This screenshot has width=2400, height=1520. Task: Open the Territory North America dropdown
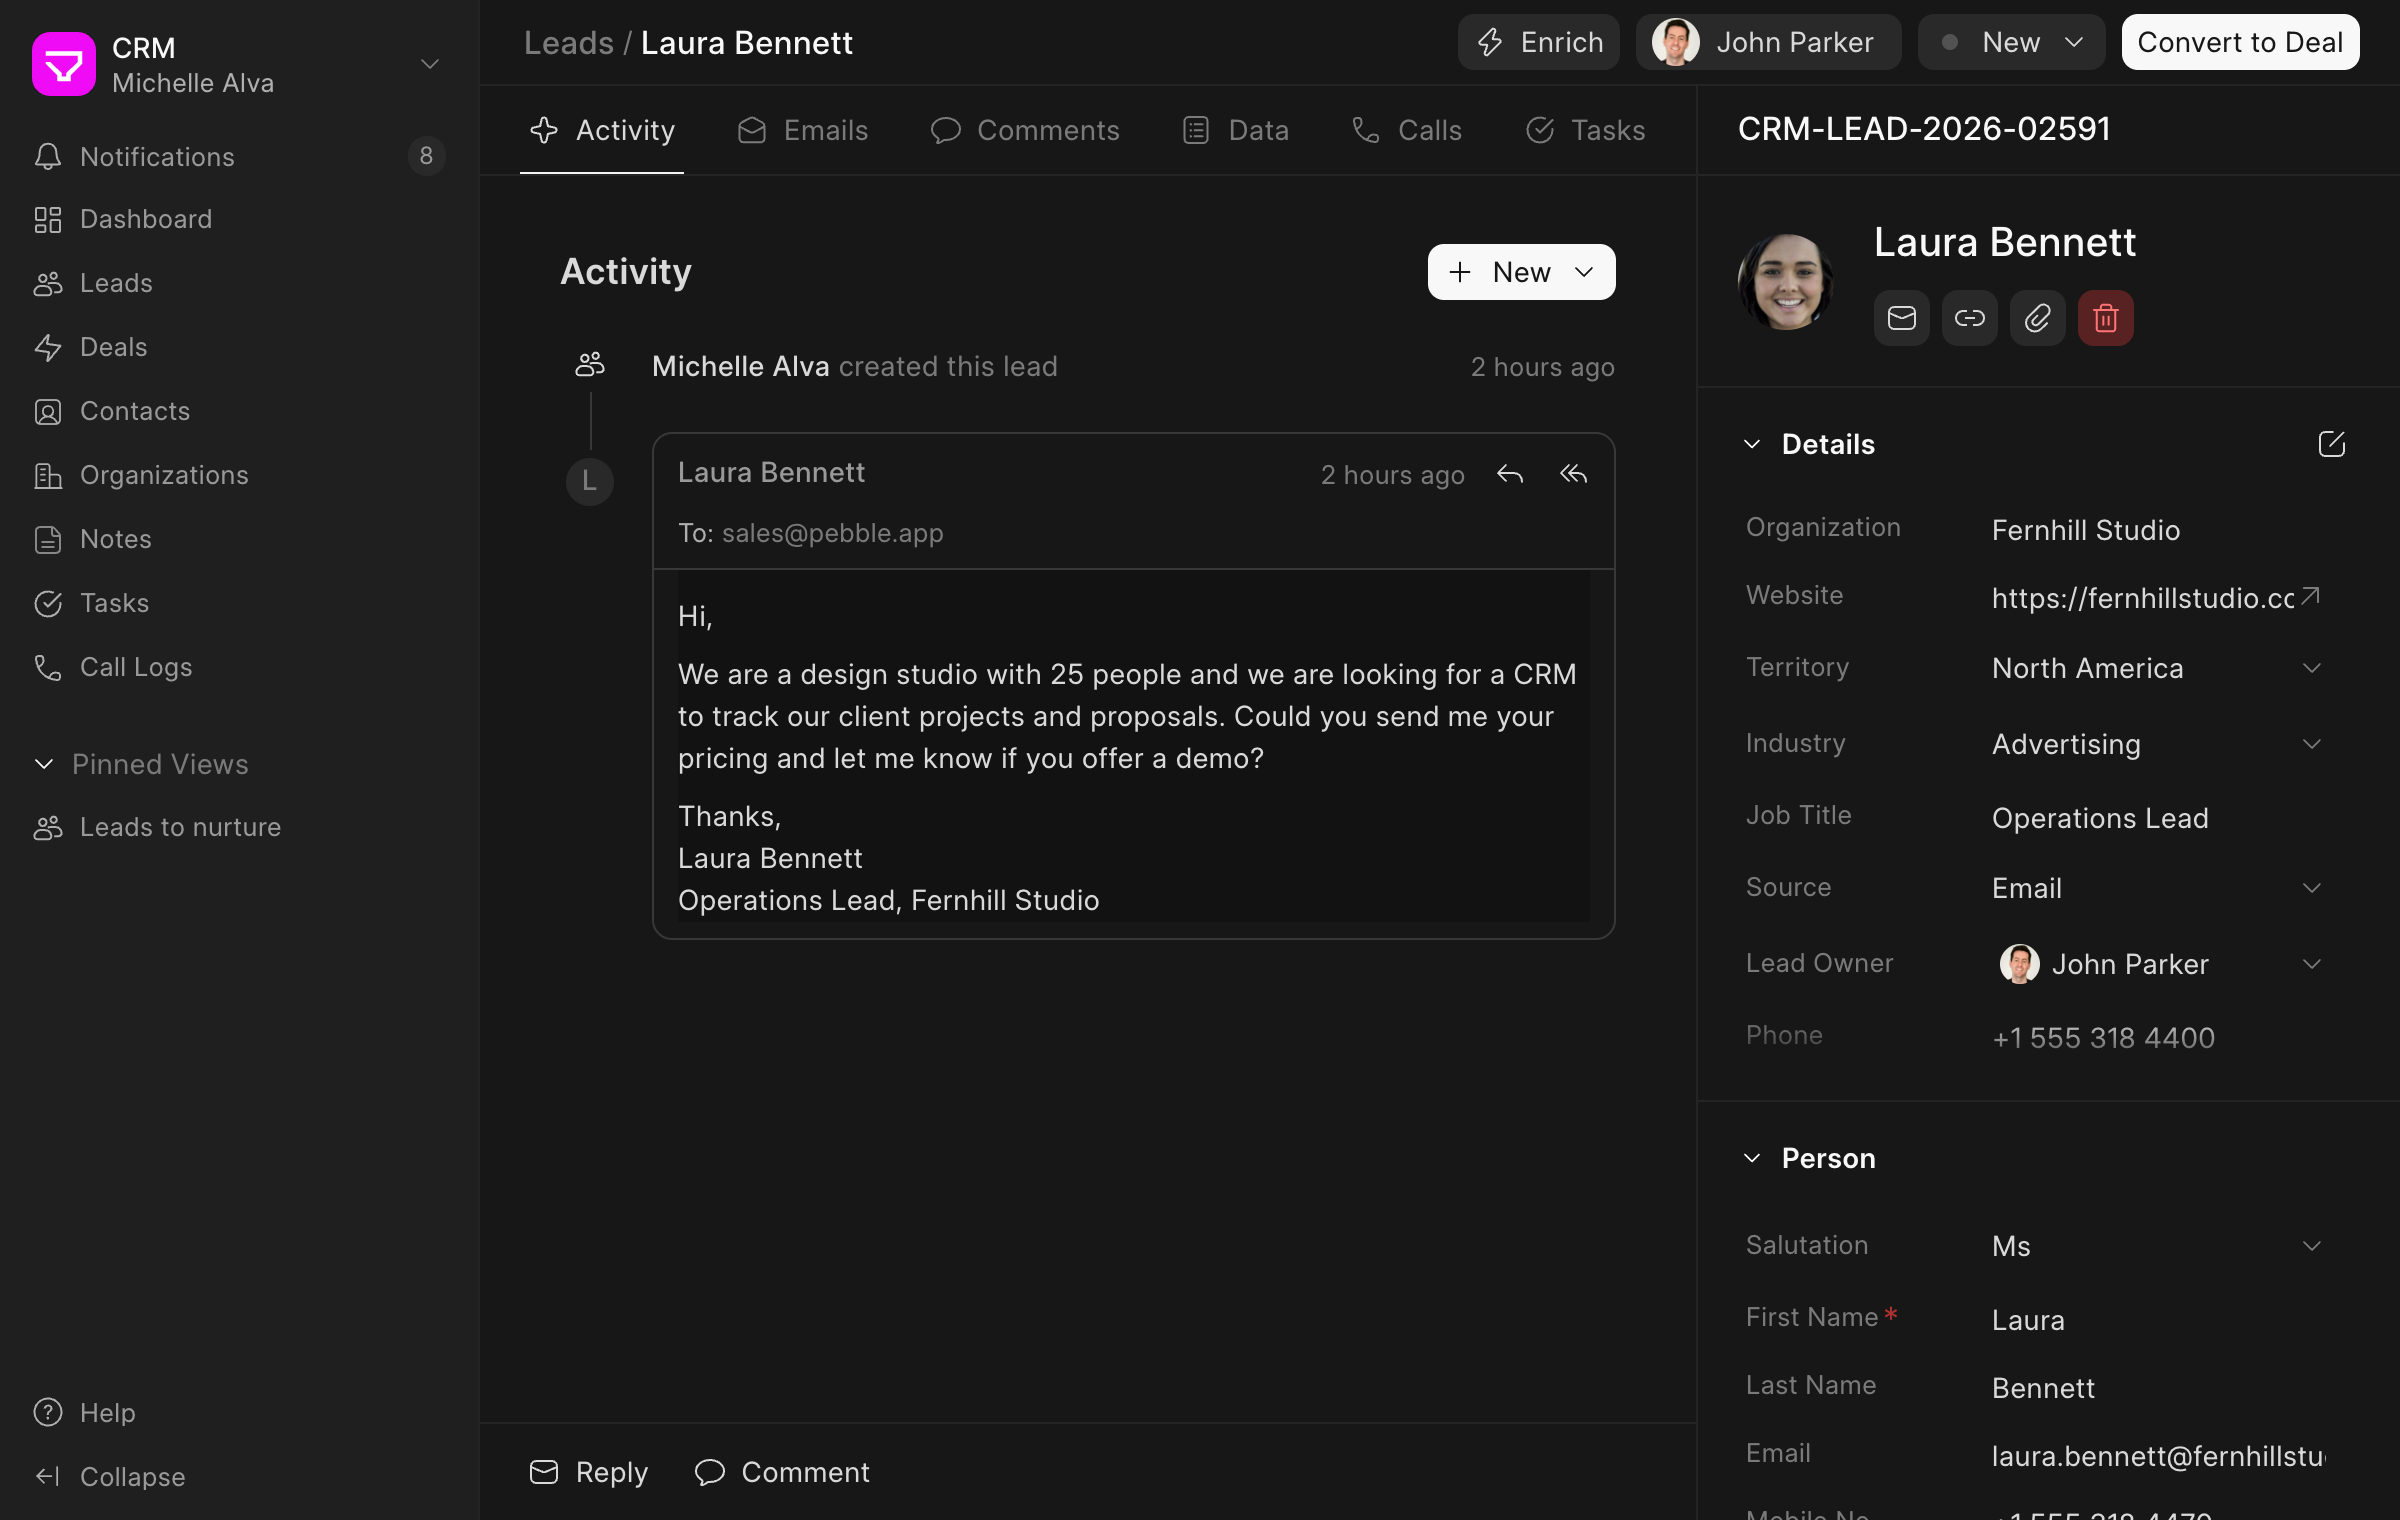[x=2156, y=668]
